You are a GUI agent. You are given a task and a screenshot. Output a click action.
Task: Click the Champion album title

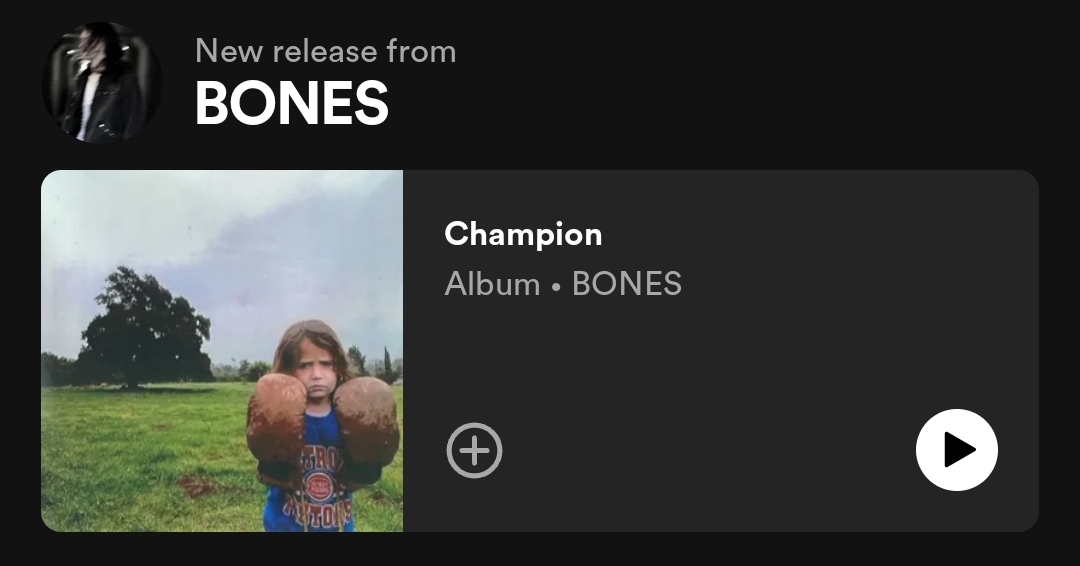pos(523,234)
